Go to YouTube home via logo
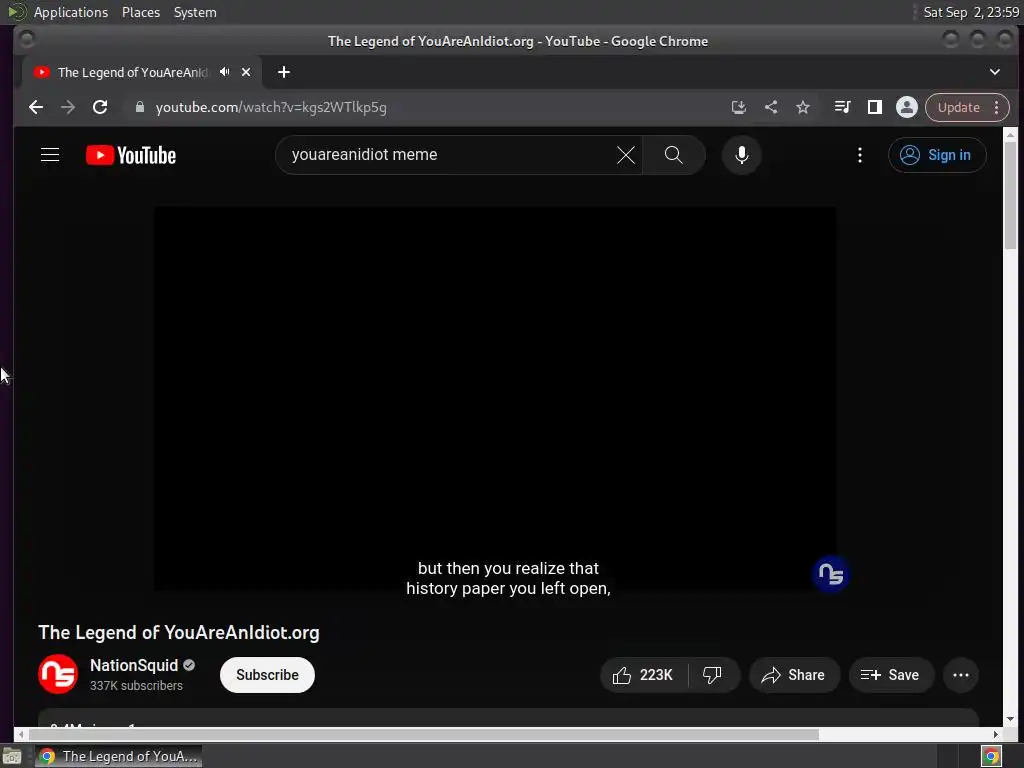 pyautogui.click(x=131, y=155)
